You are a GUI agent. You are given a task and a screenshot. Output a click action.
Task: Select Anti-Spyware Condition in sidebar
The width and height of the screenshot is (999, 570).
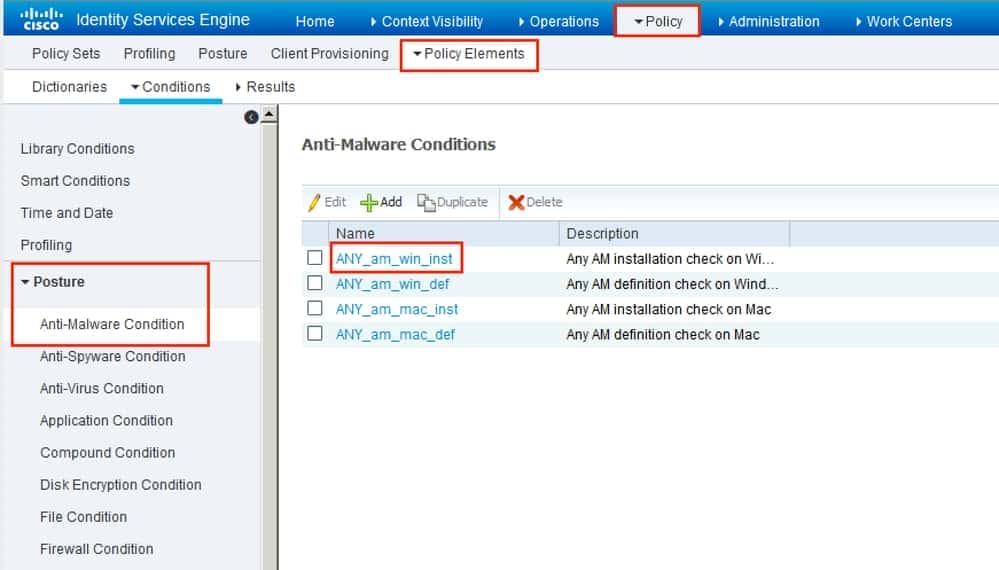tap(113, 357)
